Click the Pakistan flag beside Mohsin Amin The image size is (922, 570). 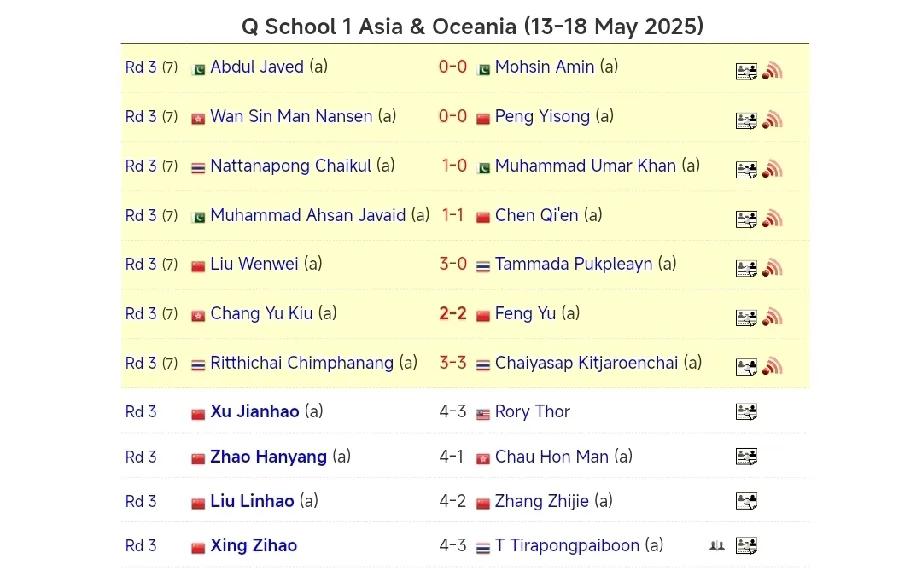[x=484, y=69]
